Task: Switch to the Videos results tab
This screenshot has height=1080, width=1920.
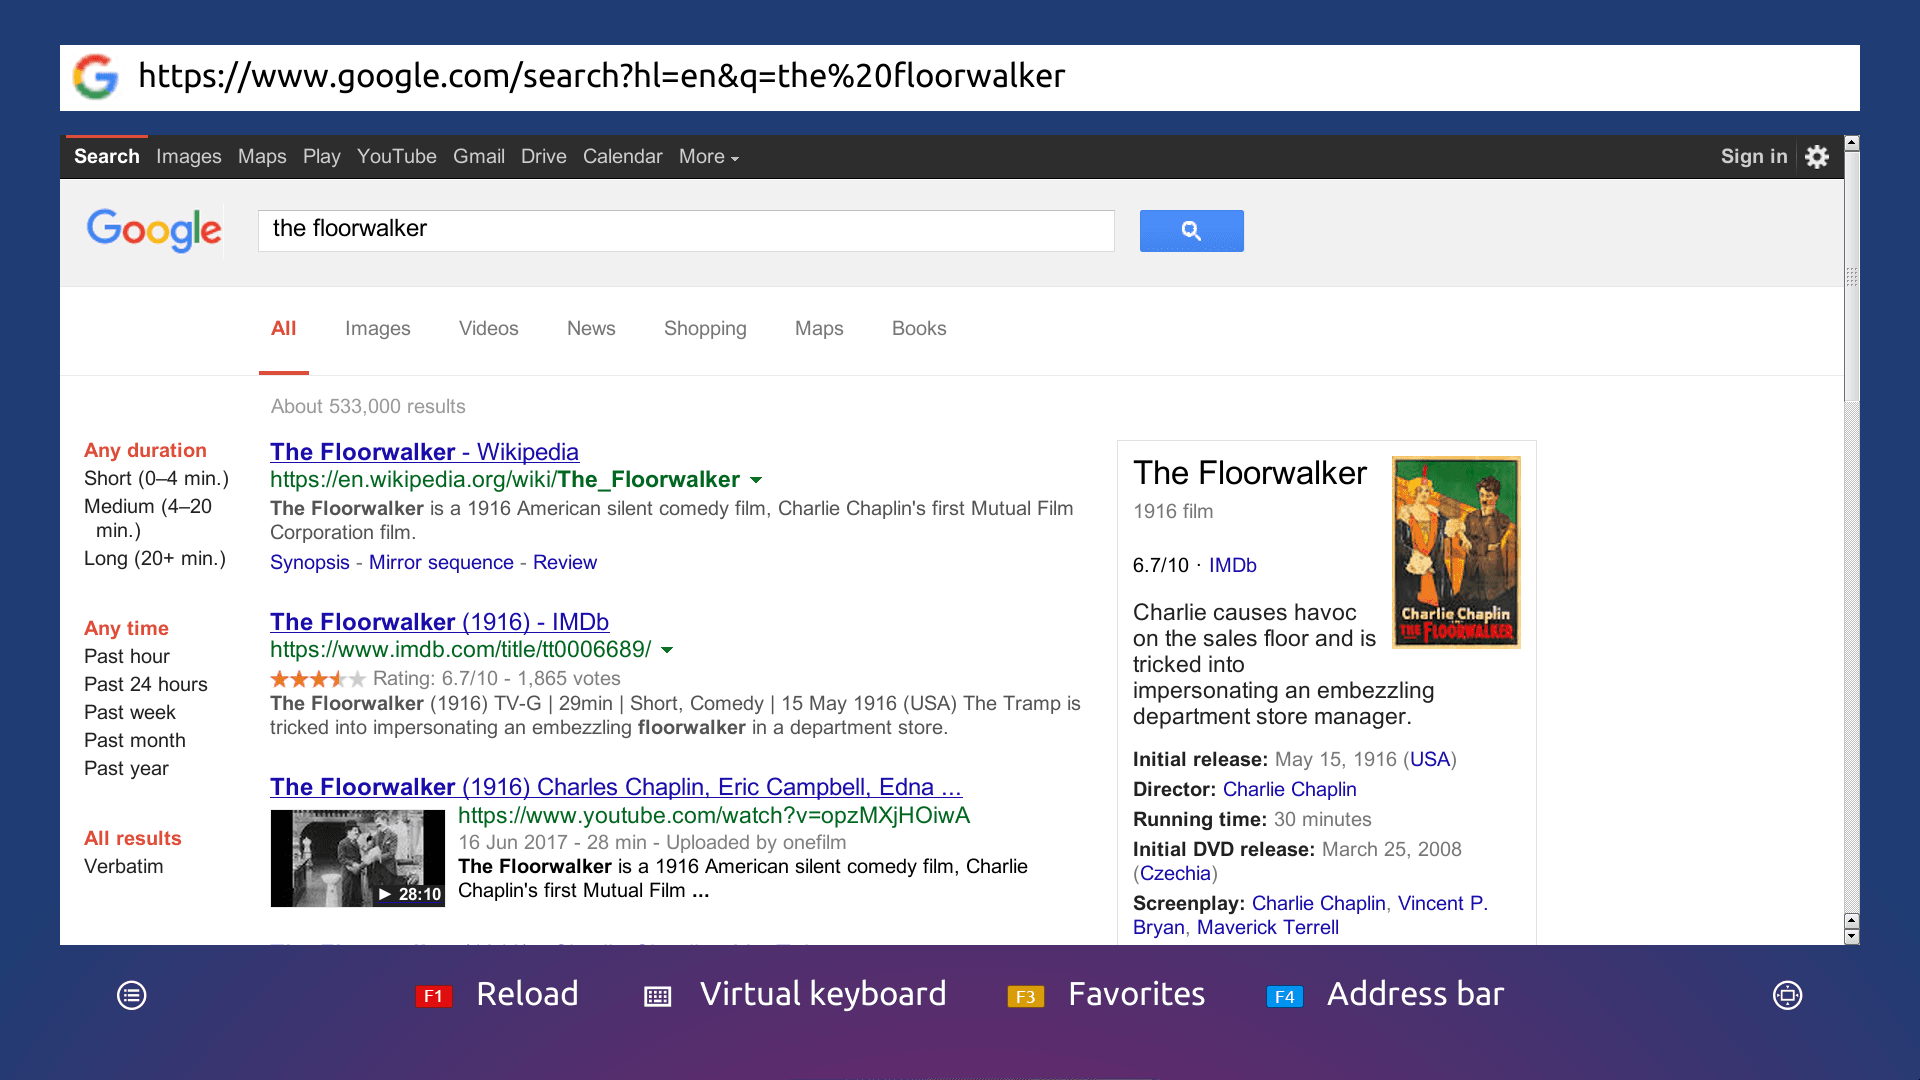Action: tap(488, 328)
